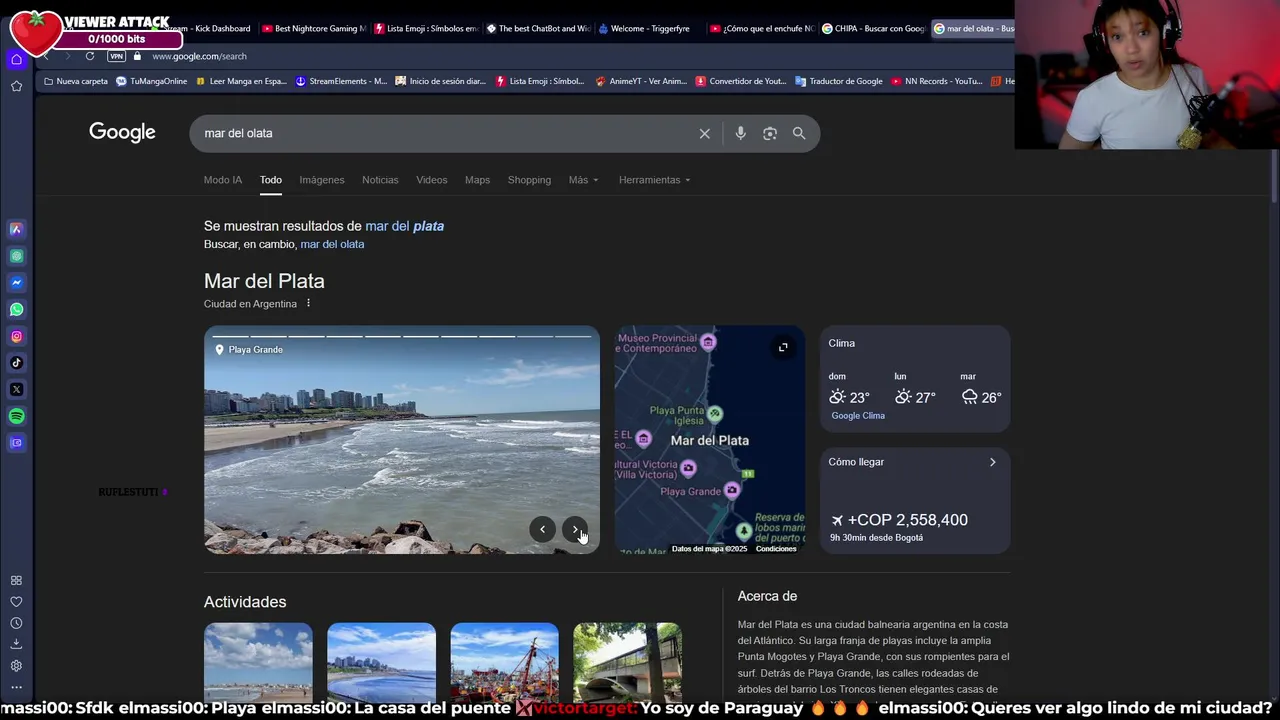Screen dimensions: 1280x720
Task: Open AnimeYT bookmark
Action: [x=641, y=81]
